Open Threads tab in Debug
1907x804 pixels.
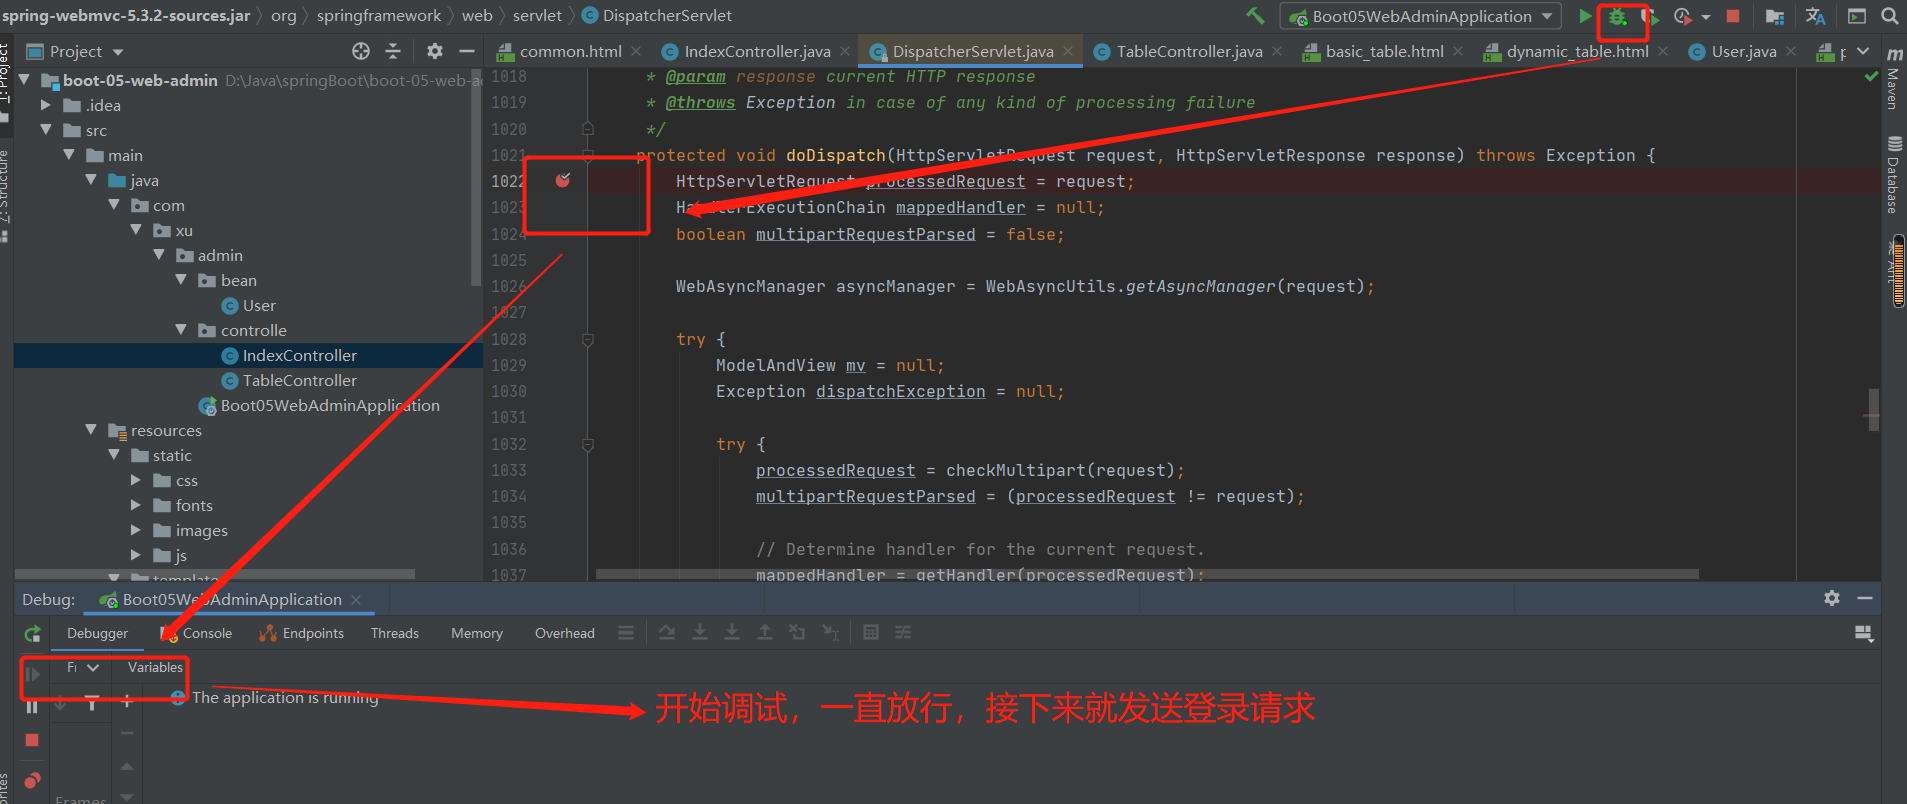pos(395,633)
